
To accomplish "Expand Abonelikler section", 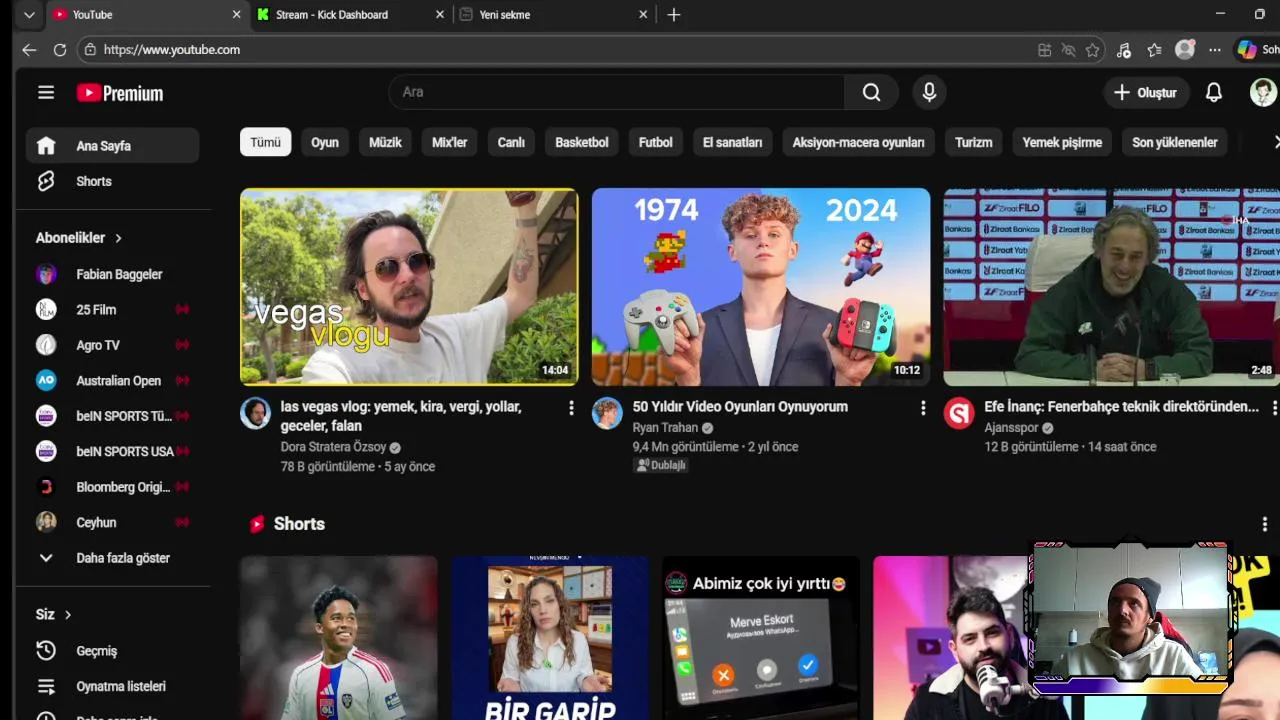I will (79, 238).
